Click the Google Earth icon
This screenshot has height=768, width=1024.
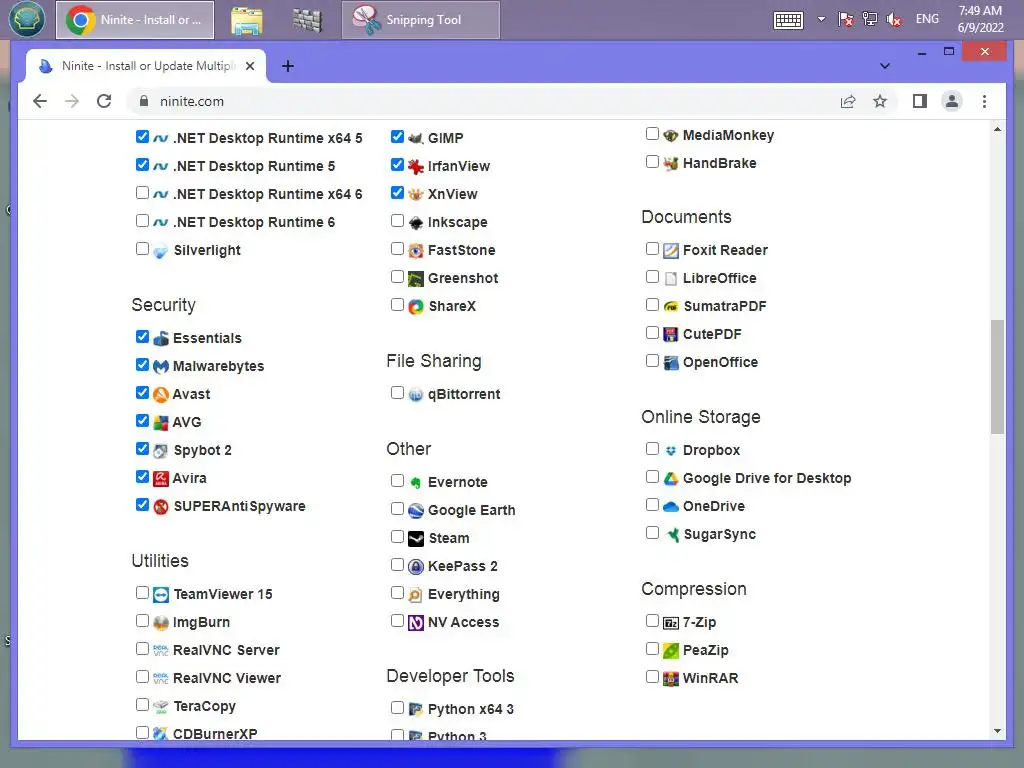[415, 511]
